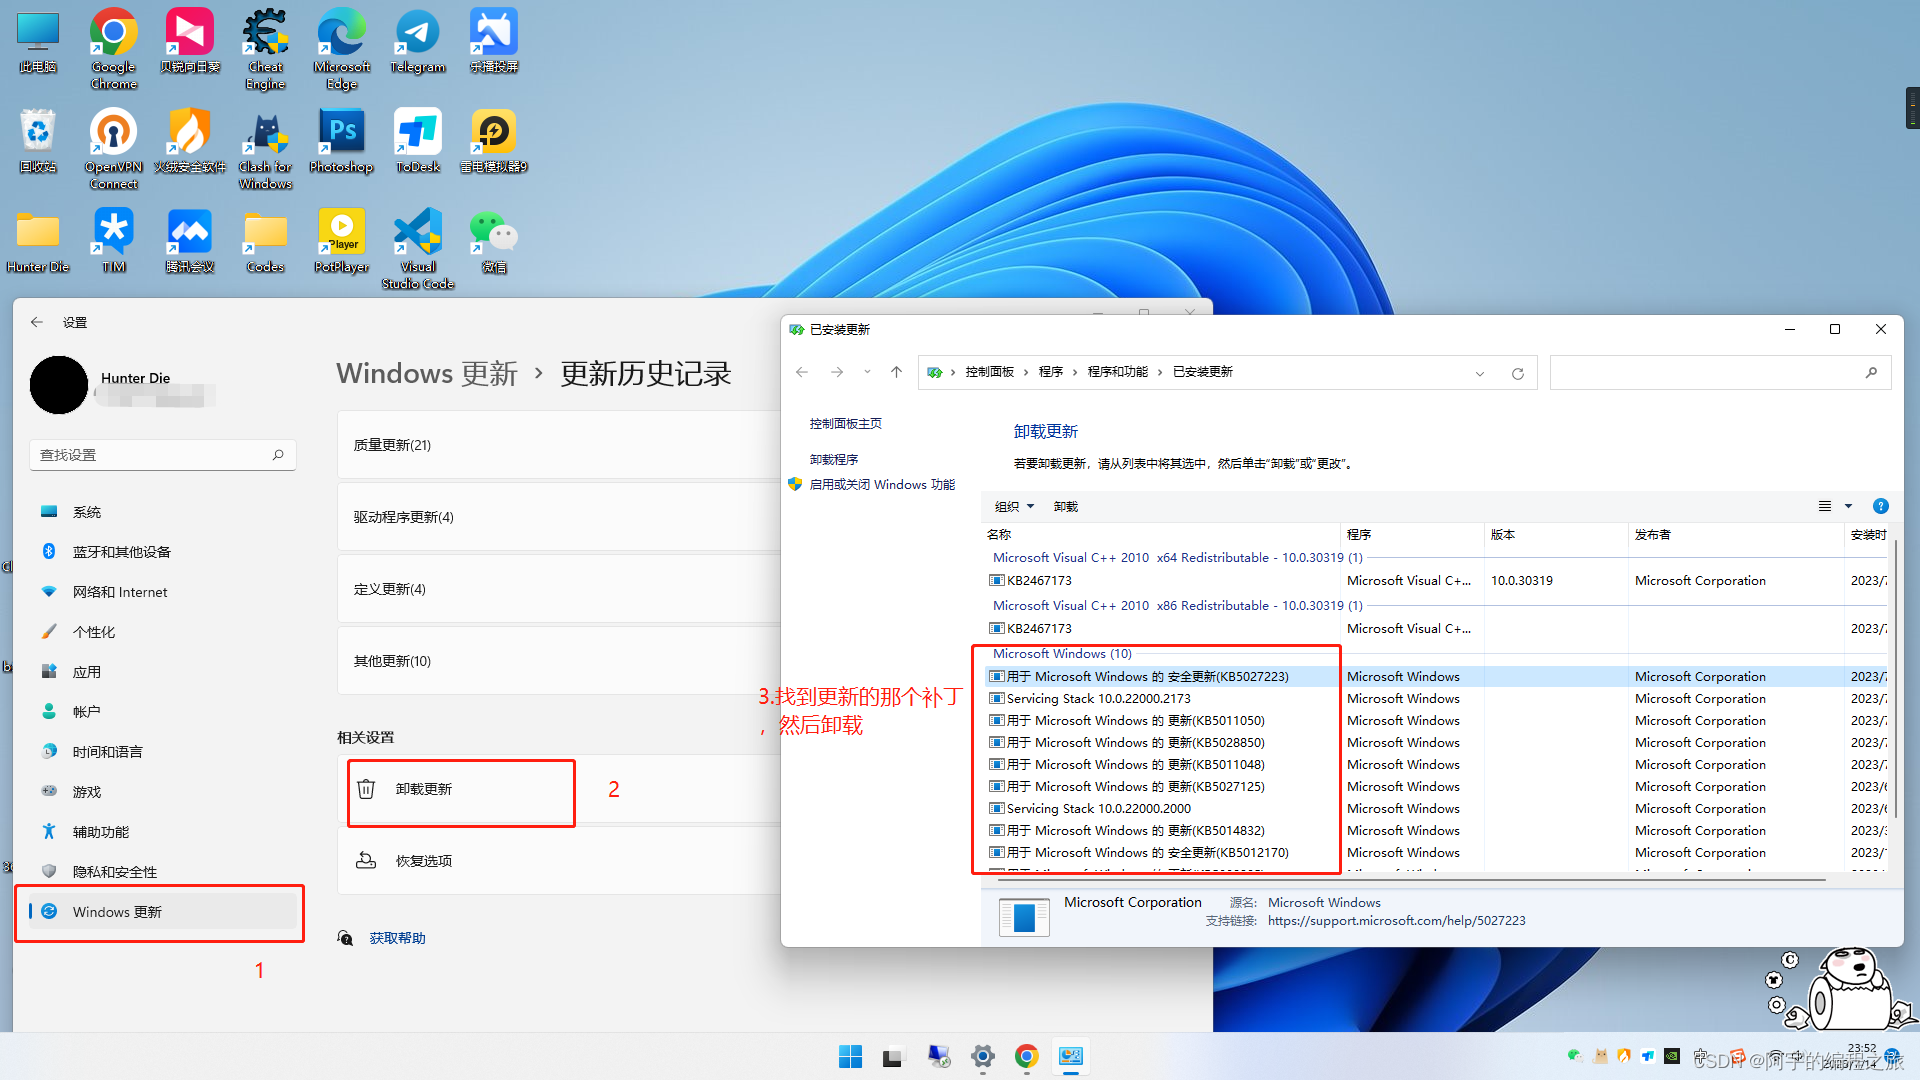
Task: Click the 卸载更新 option under 相关设置
Action: (x=424, y=789)
